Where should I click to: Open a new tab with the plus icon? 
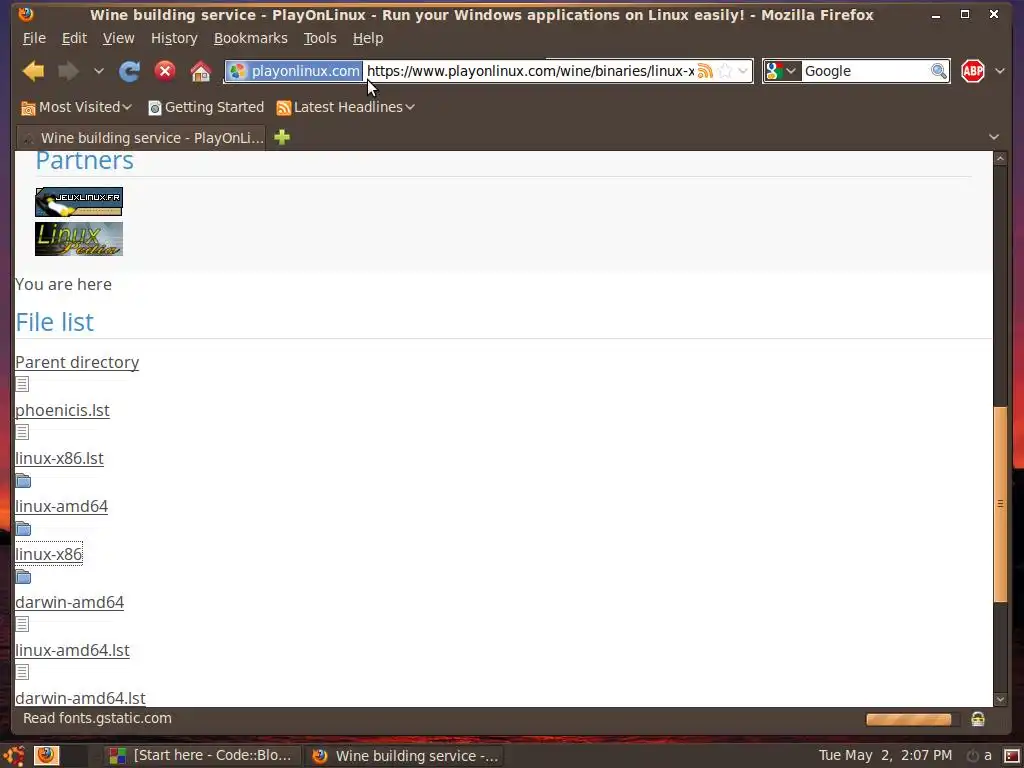[282, 137]
